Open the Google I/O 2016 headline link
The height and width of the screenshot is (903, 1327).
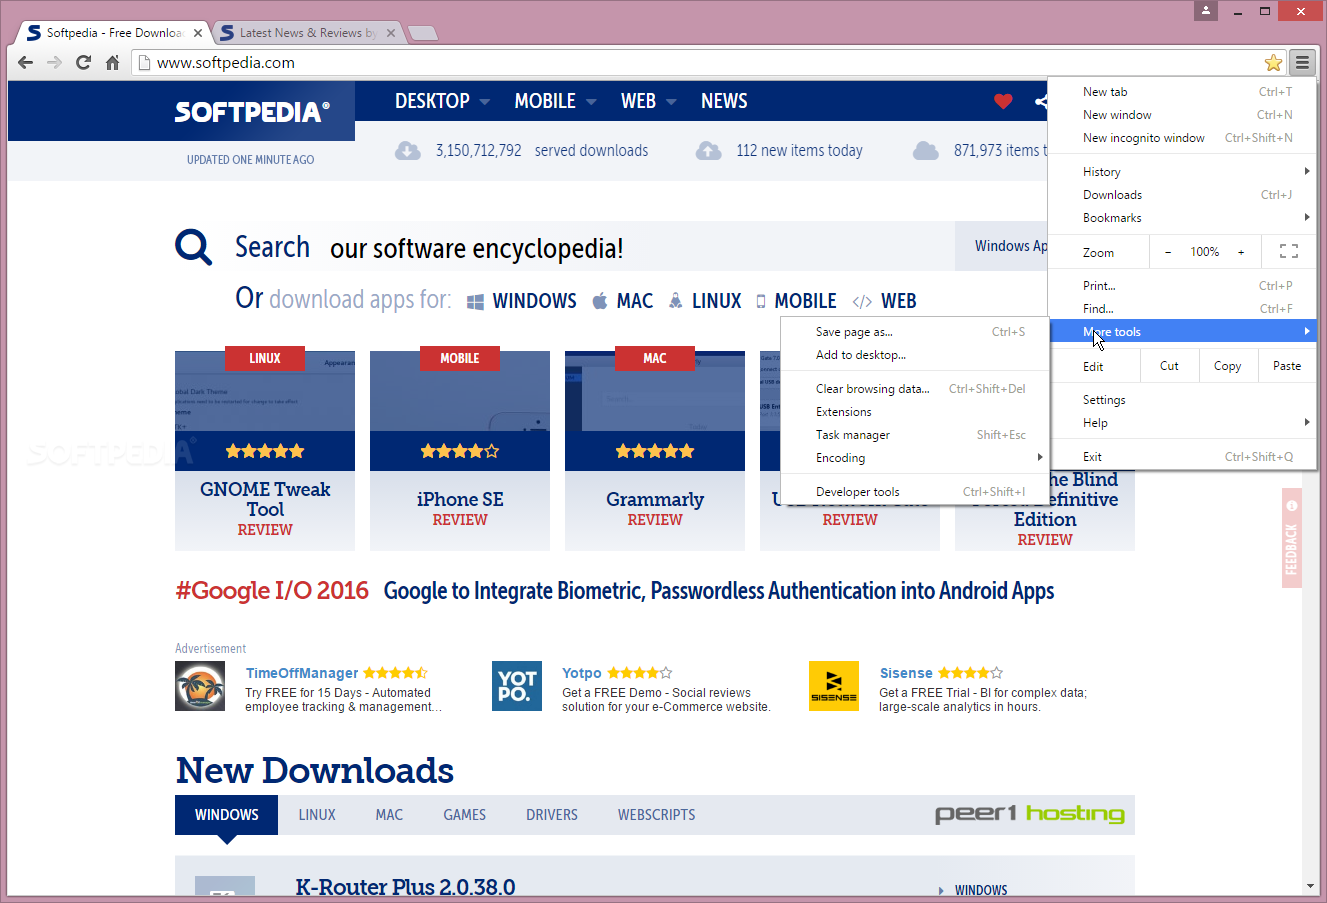614,591
